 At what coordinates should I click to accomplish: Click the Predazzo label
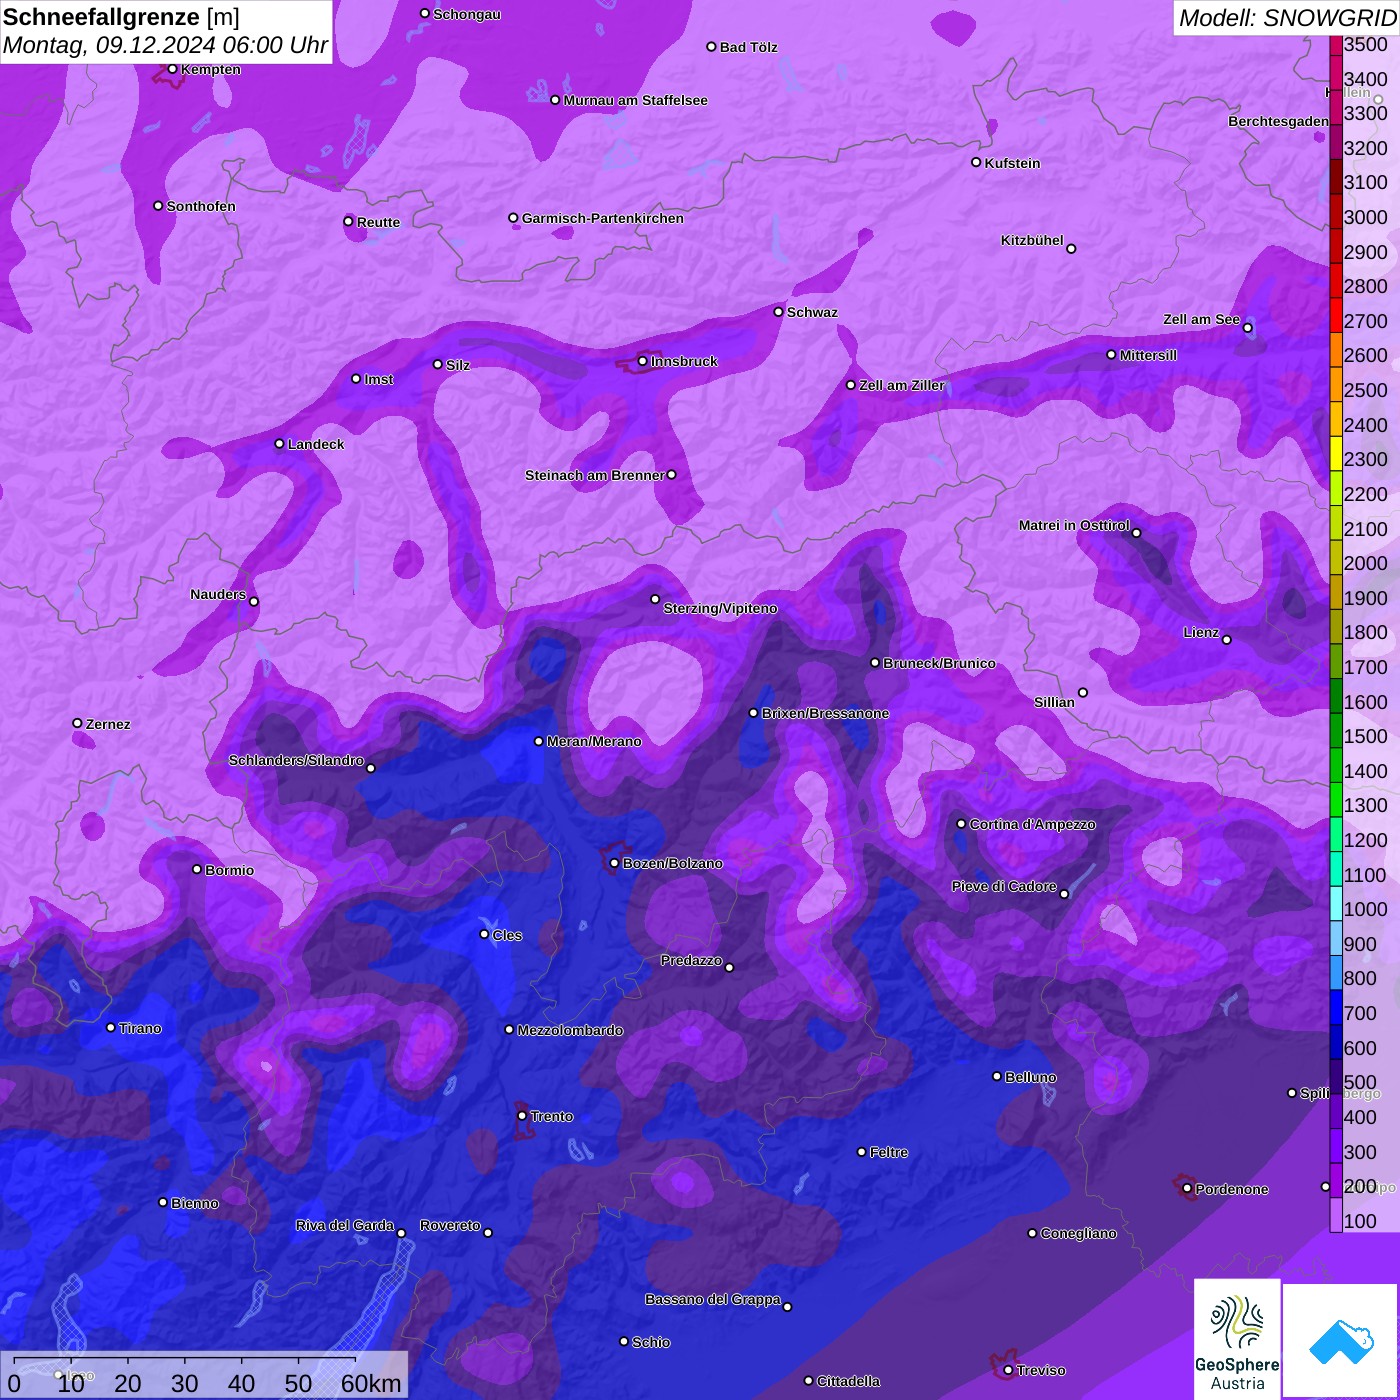tap(691, 960)
